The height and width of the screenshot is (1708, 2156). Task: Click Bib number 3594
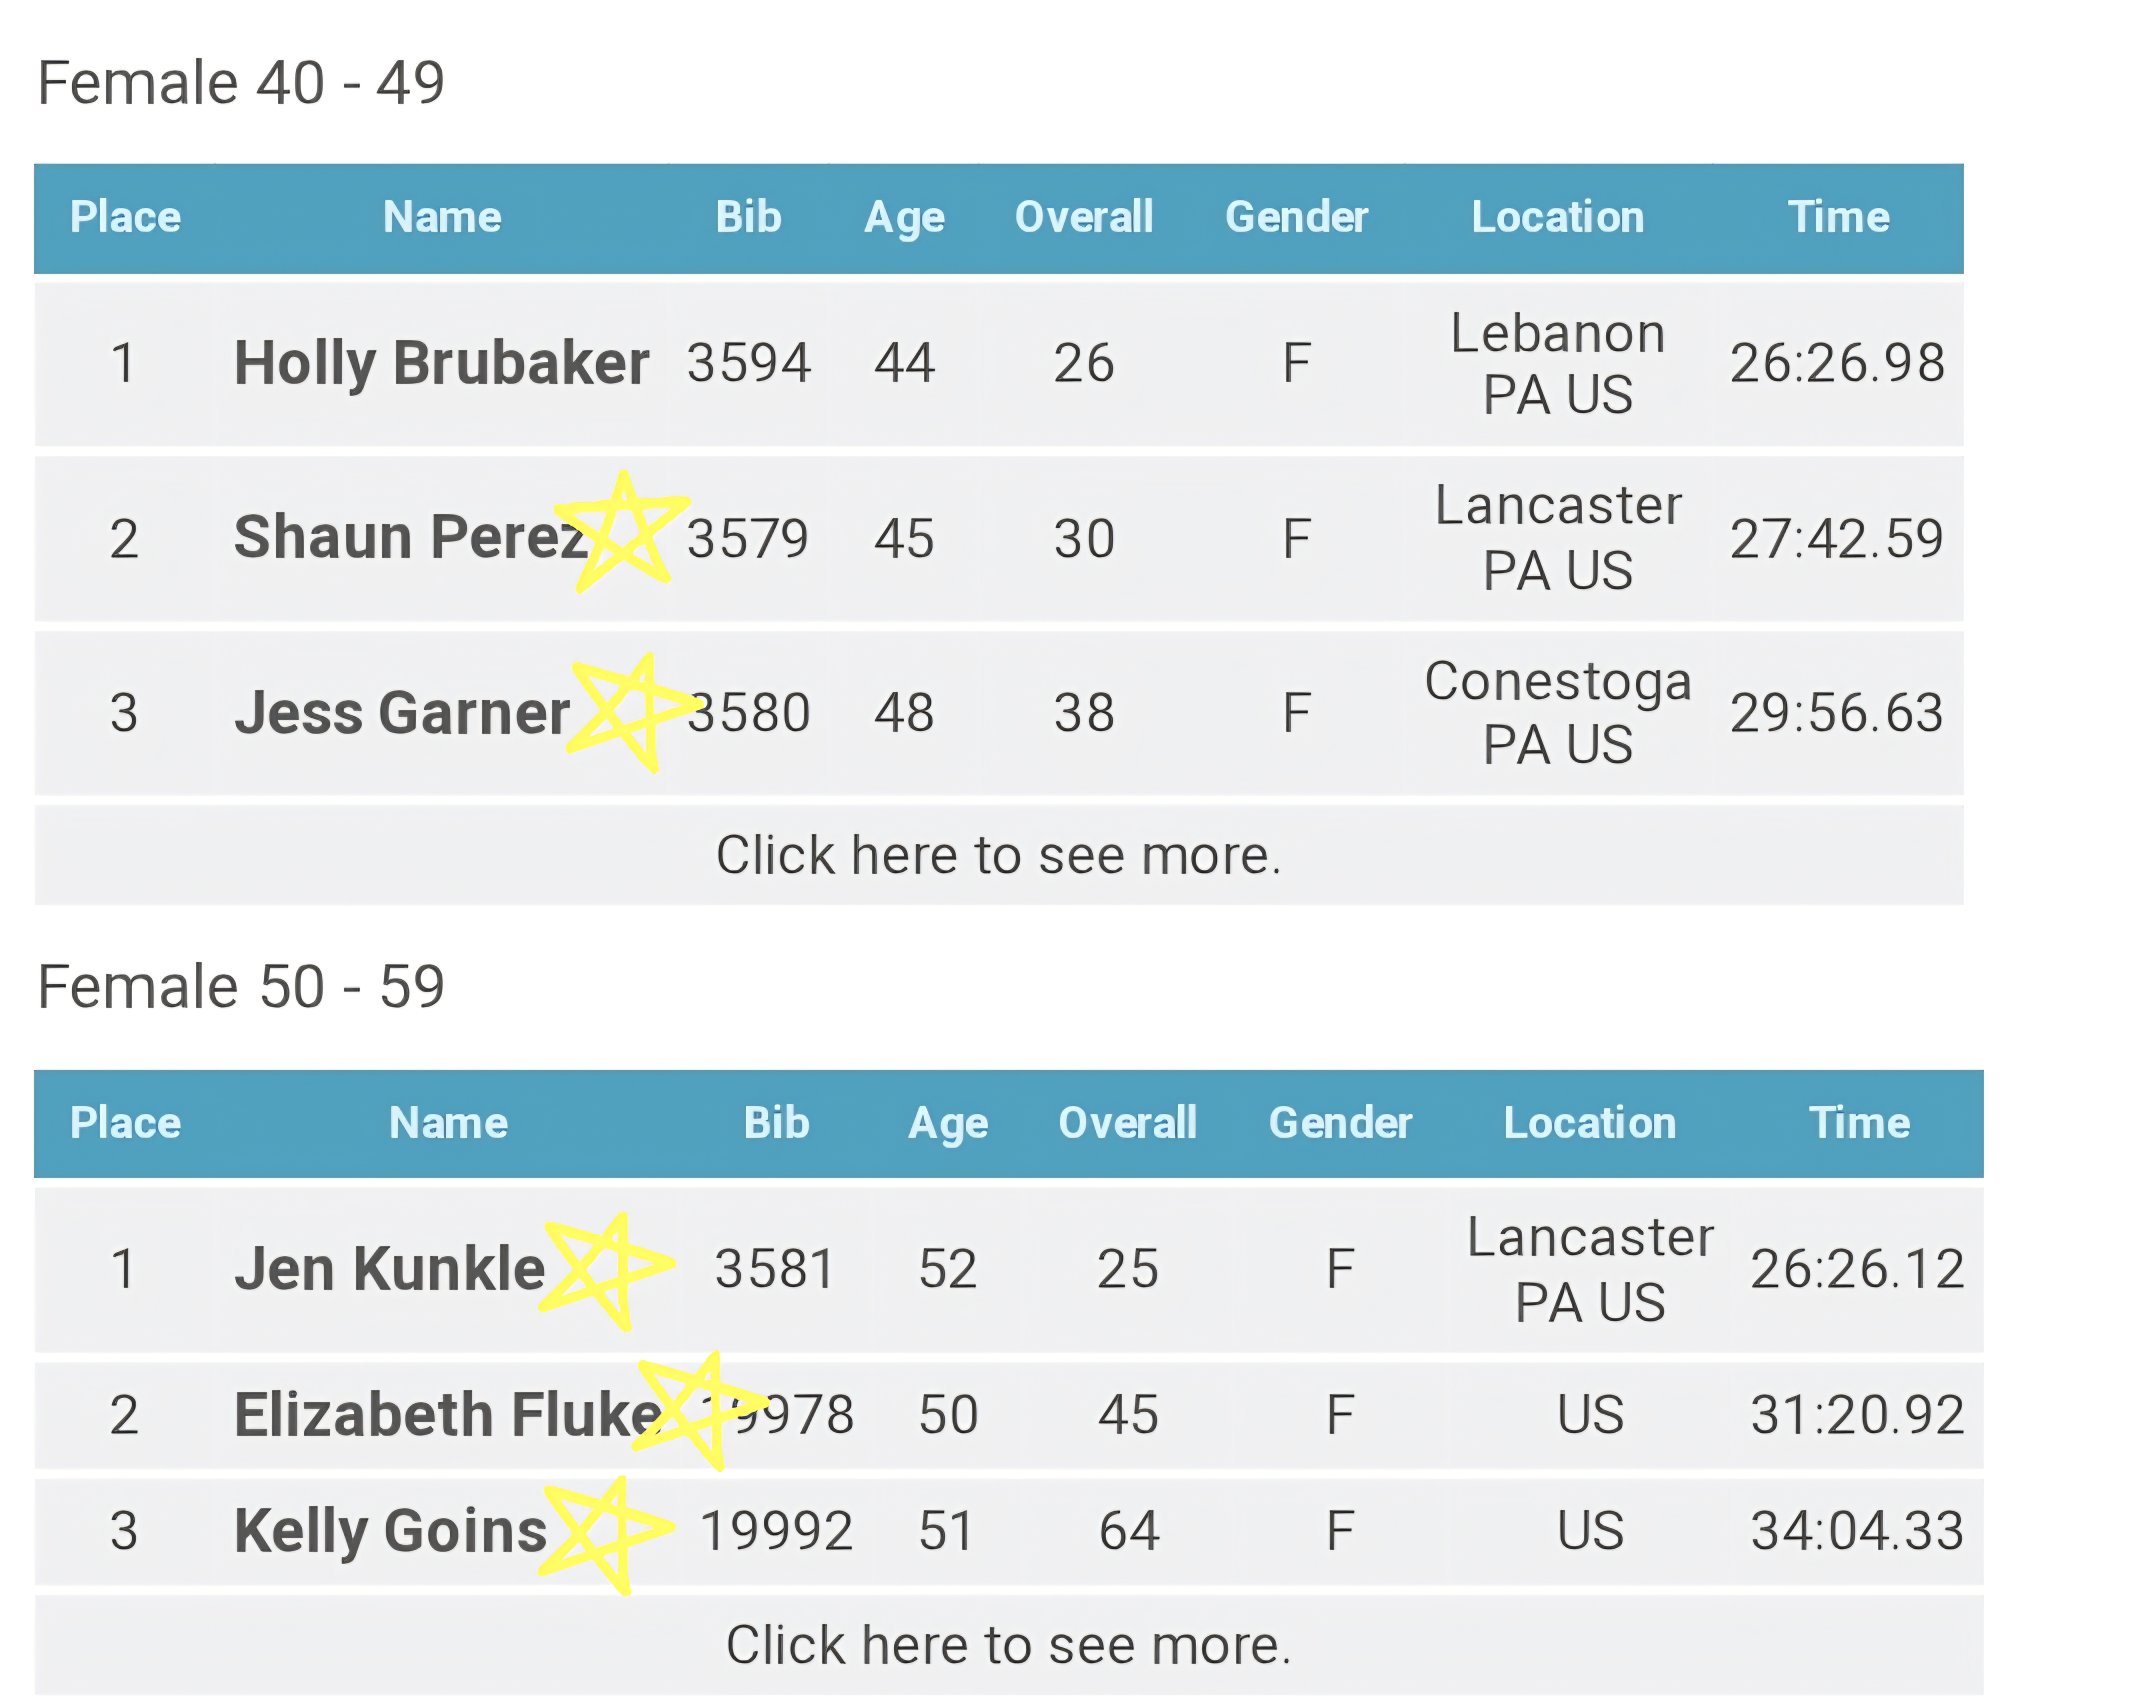click(x=748, y=363)
